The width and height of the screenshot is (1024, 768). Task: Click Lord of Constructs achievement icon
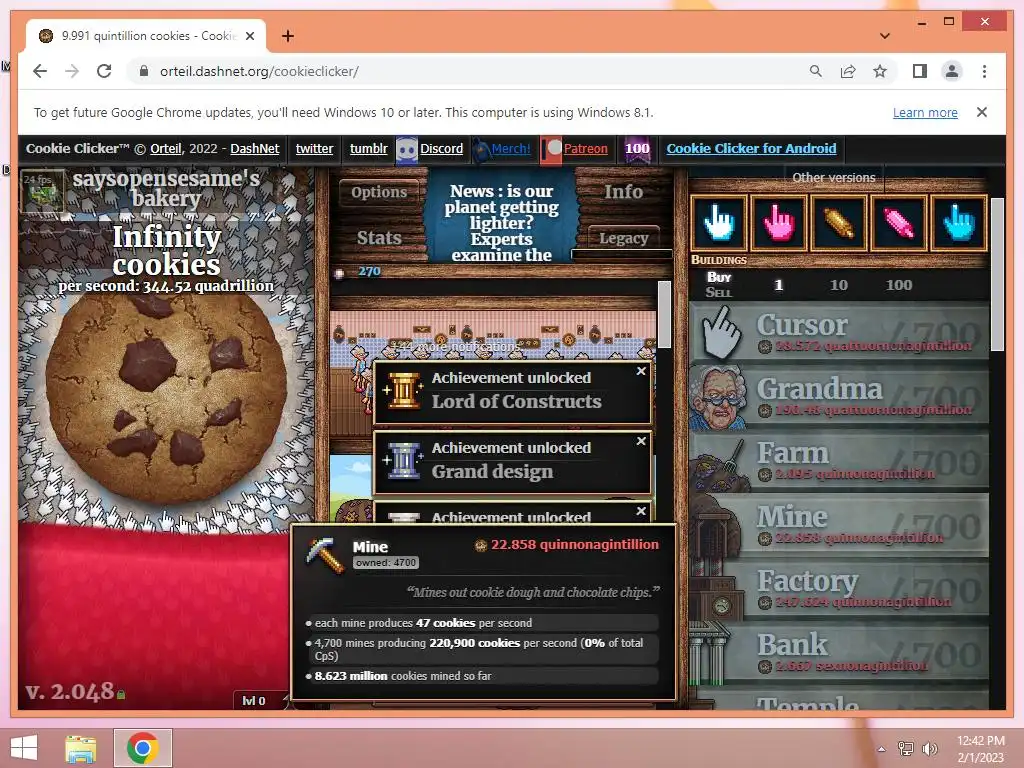(x=403, y=390)
